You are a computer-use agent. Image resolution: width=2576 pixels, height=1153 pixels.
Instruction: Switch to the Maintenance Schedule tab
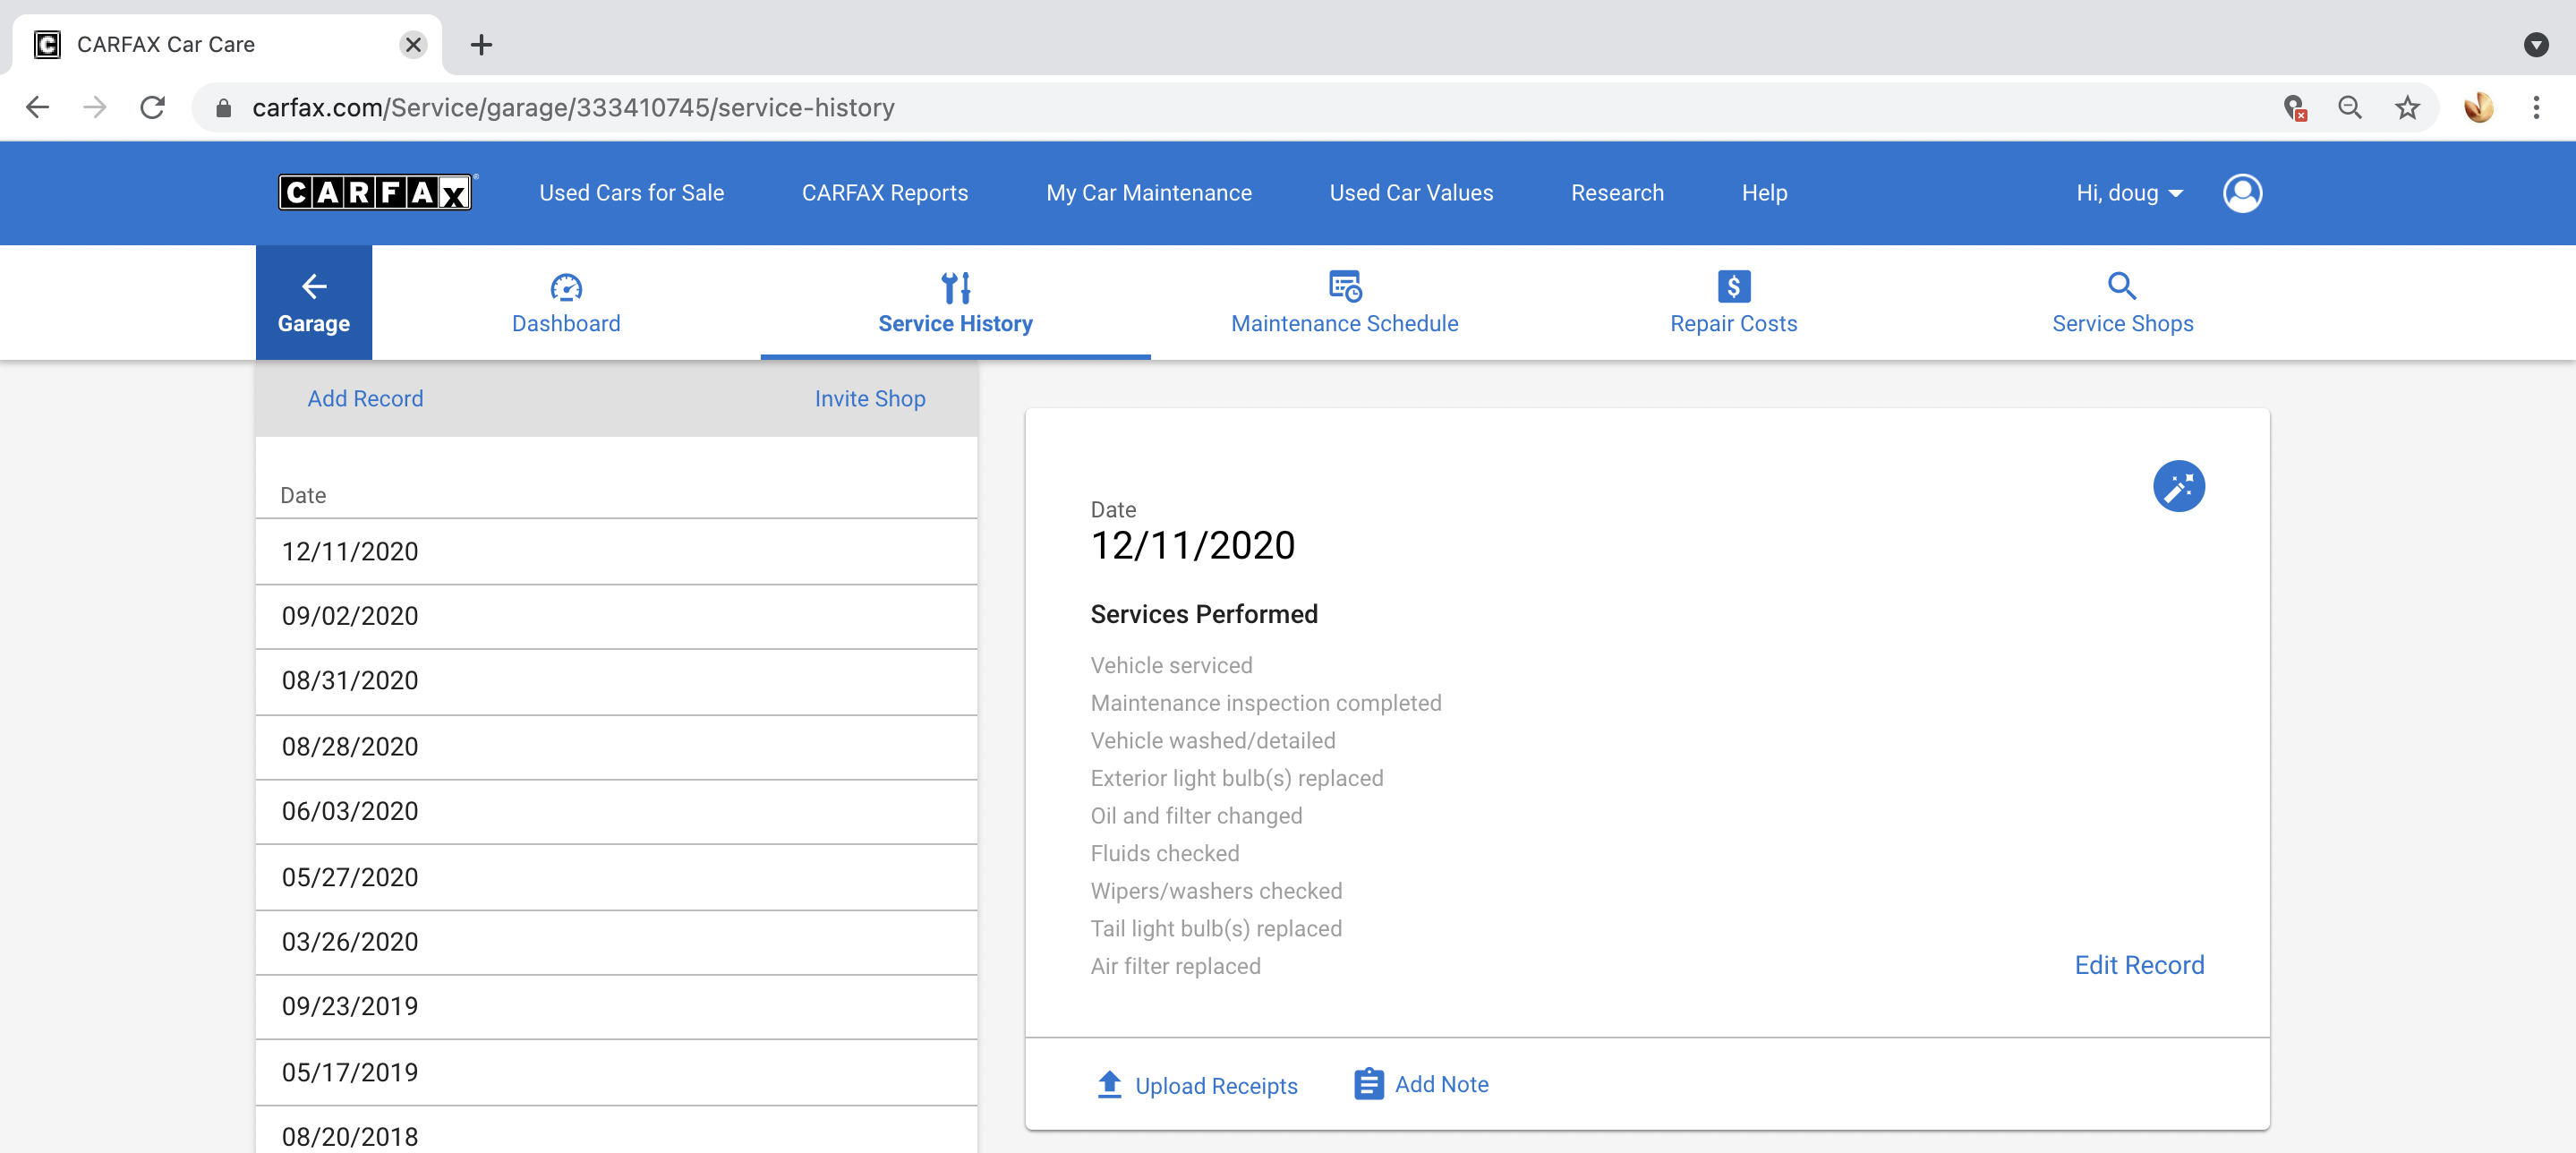tap(1344, 303)
